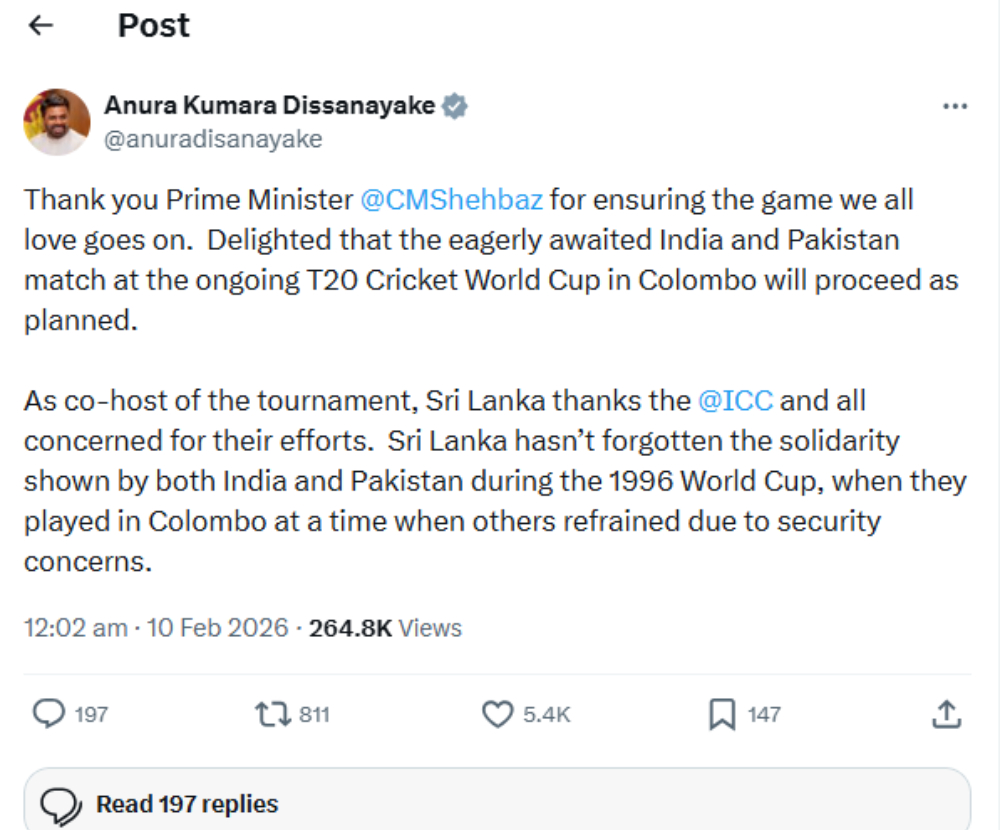Image resolution: width=1000 pixels, height=830 pixels.
Task: Click the Read 197 replies button
Action: click(187, 804)
